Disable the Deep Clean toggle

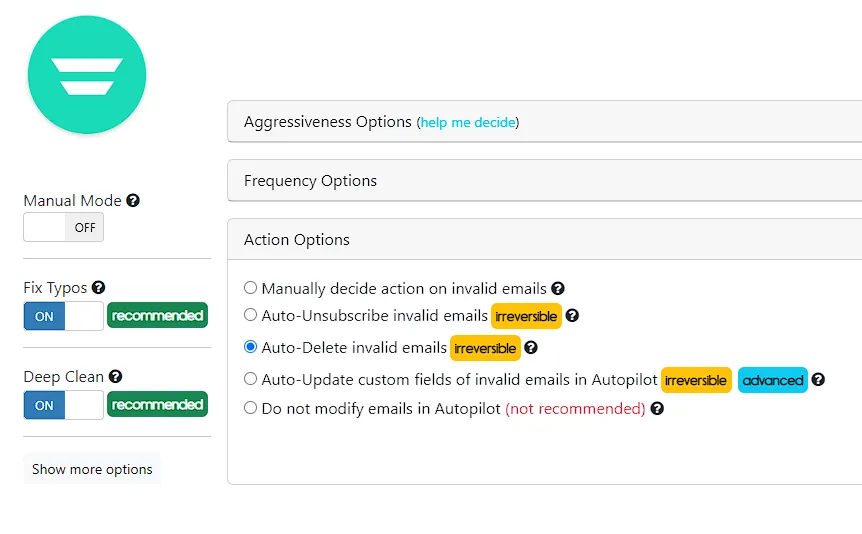coord(63,405)
